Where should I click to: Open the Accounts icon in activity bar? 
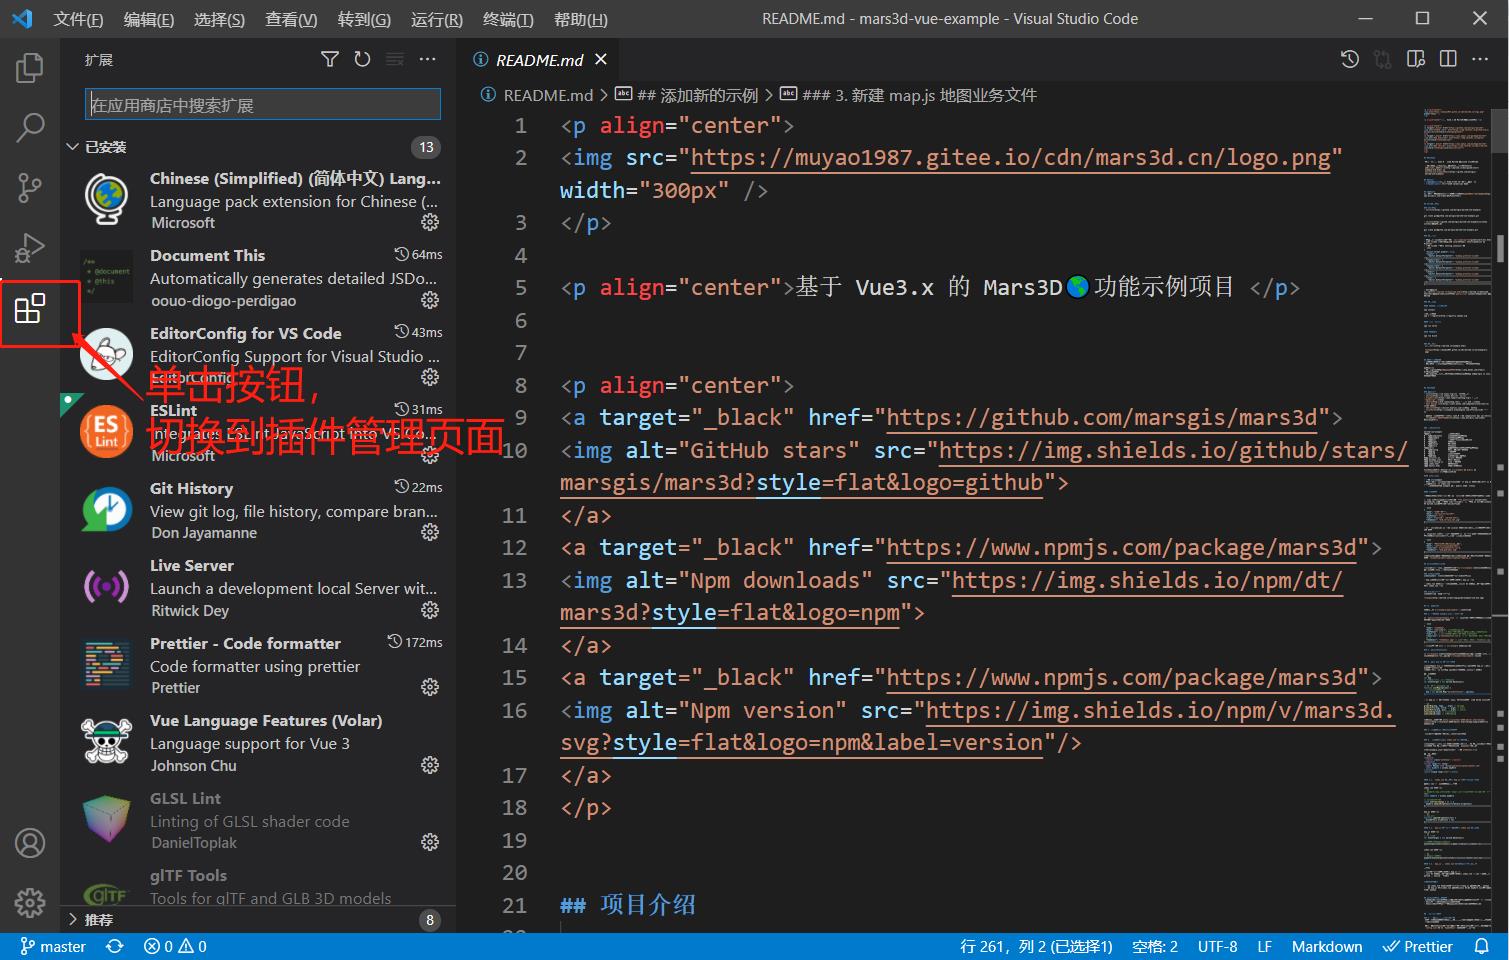coord(30,843)
